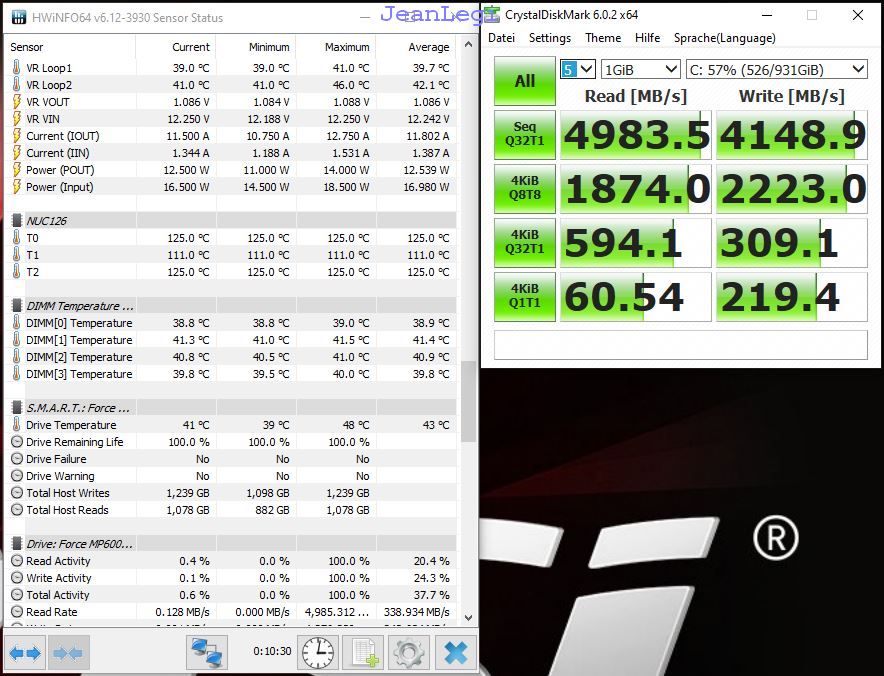Run the 4KiB Q8T8 test button
884x676 pixels.
tap(525, 188)
